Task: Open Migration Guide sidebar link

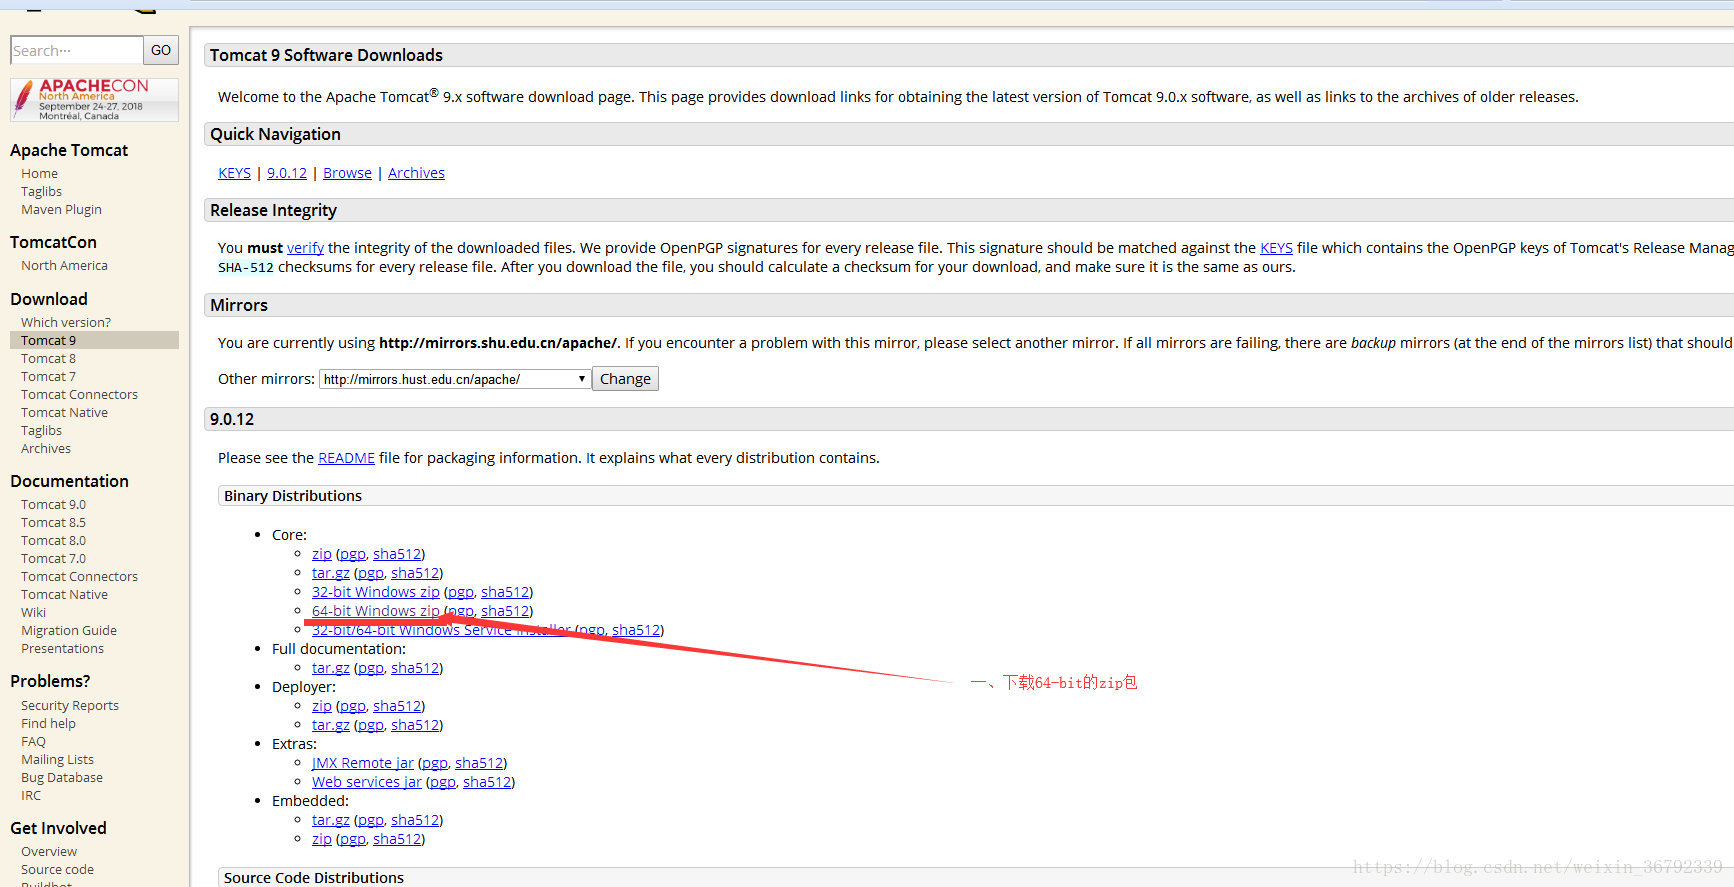Action: 69,630
